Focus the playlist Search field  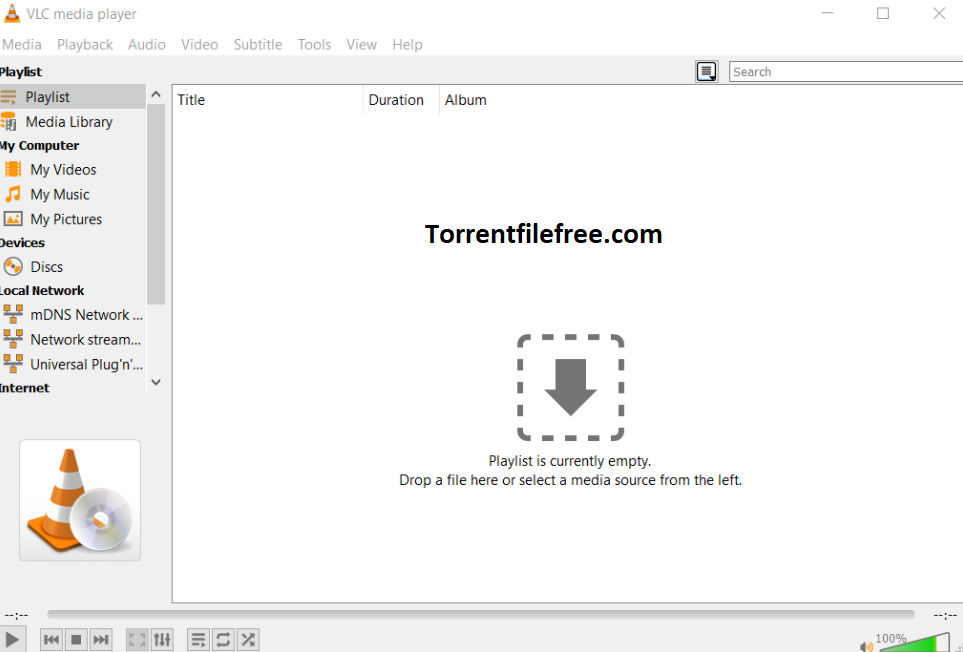(846, 72)
